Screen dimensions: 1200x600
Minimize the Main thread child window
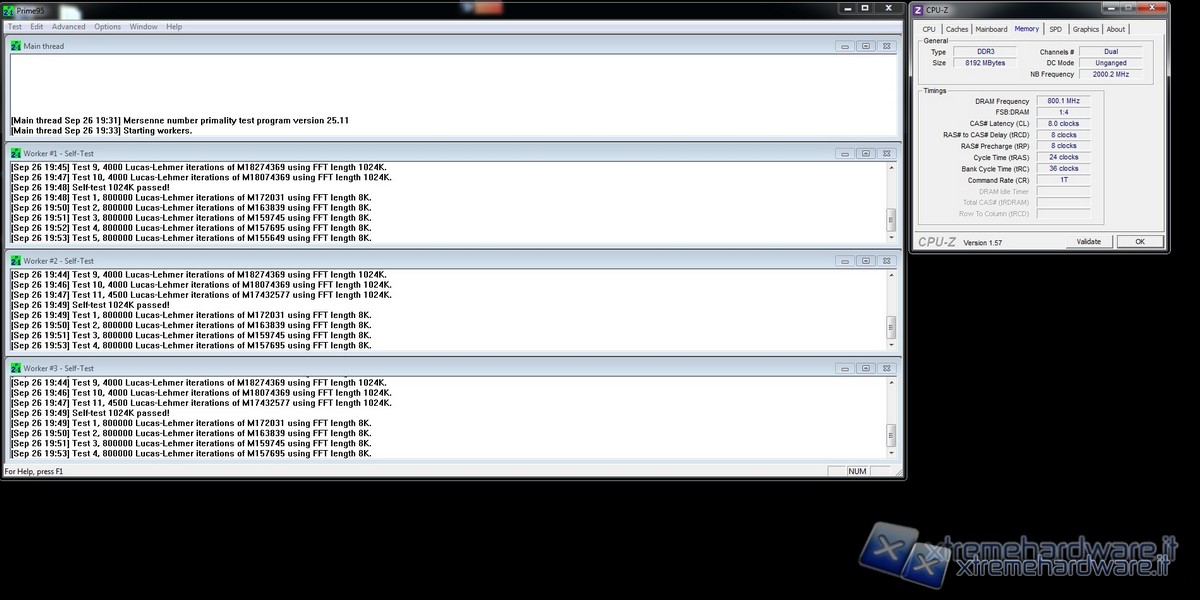tap(845, 46)
